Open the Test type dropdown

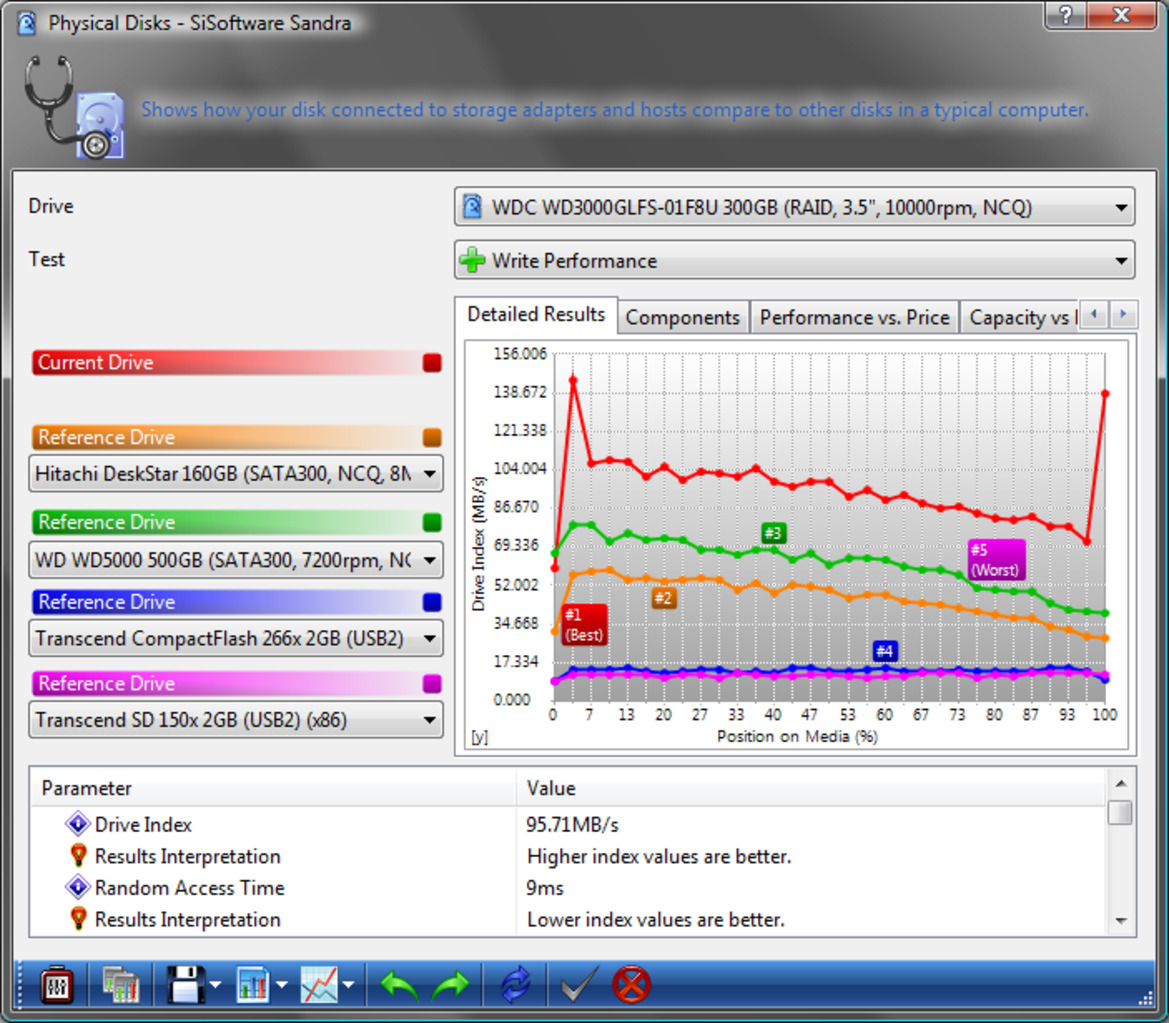(795, 260)
